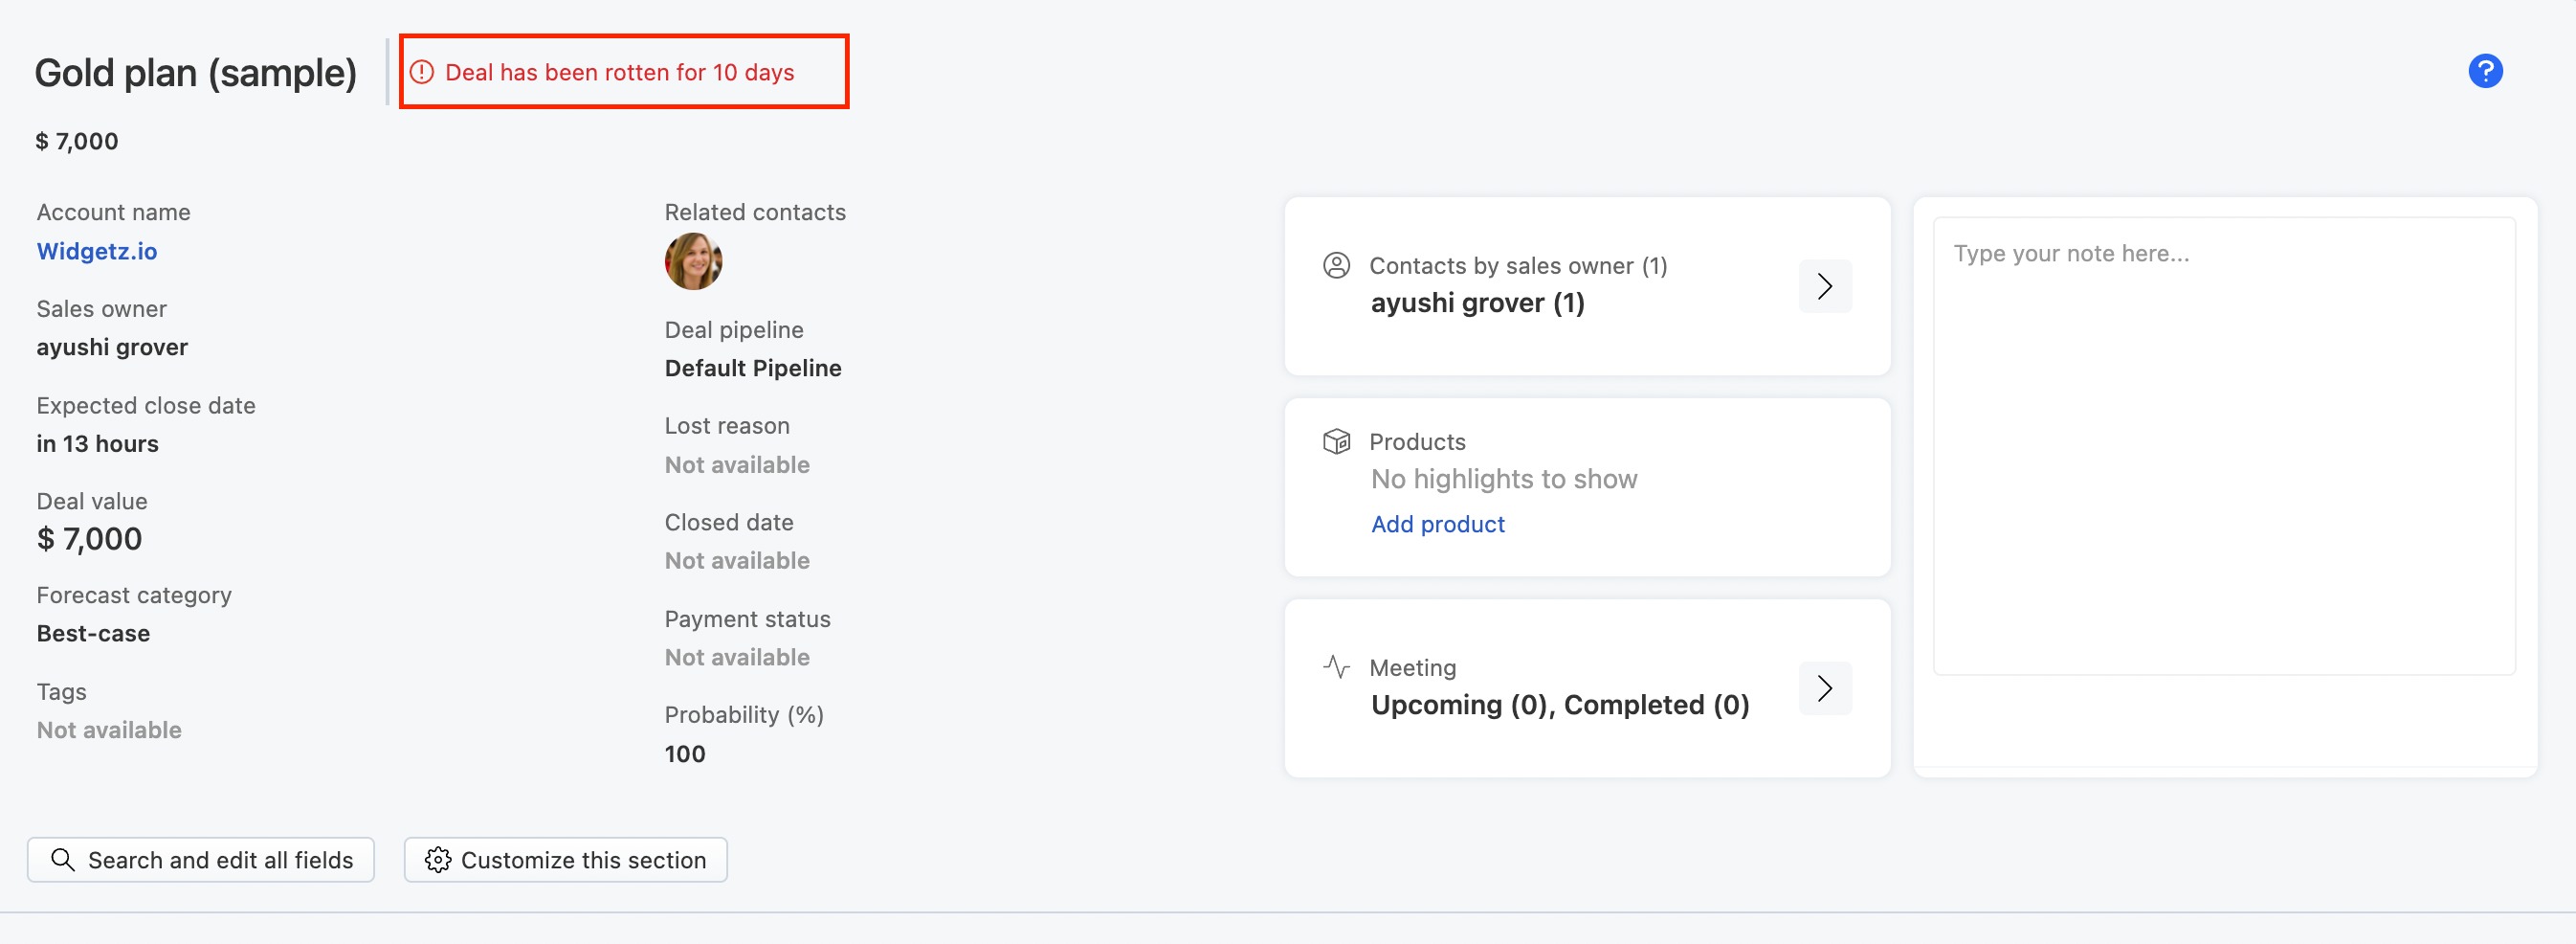Click the Meeting activity pulse icon
2576x944 pixels.
click(x=1336, y=666)
